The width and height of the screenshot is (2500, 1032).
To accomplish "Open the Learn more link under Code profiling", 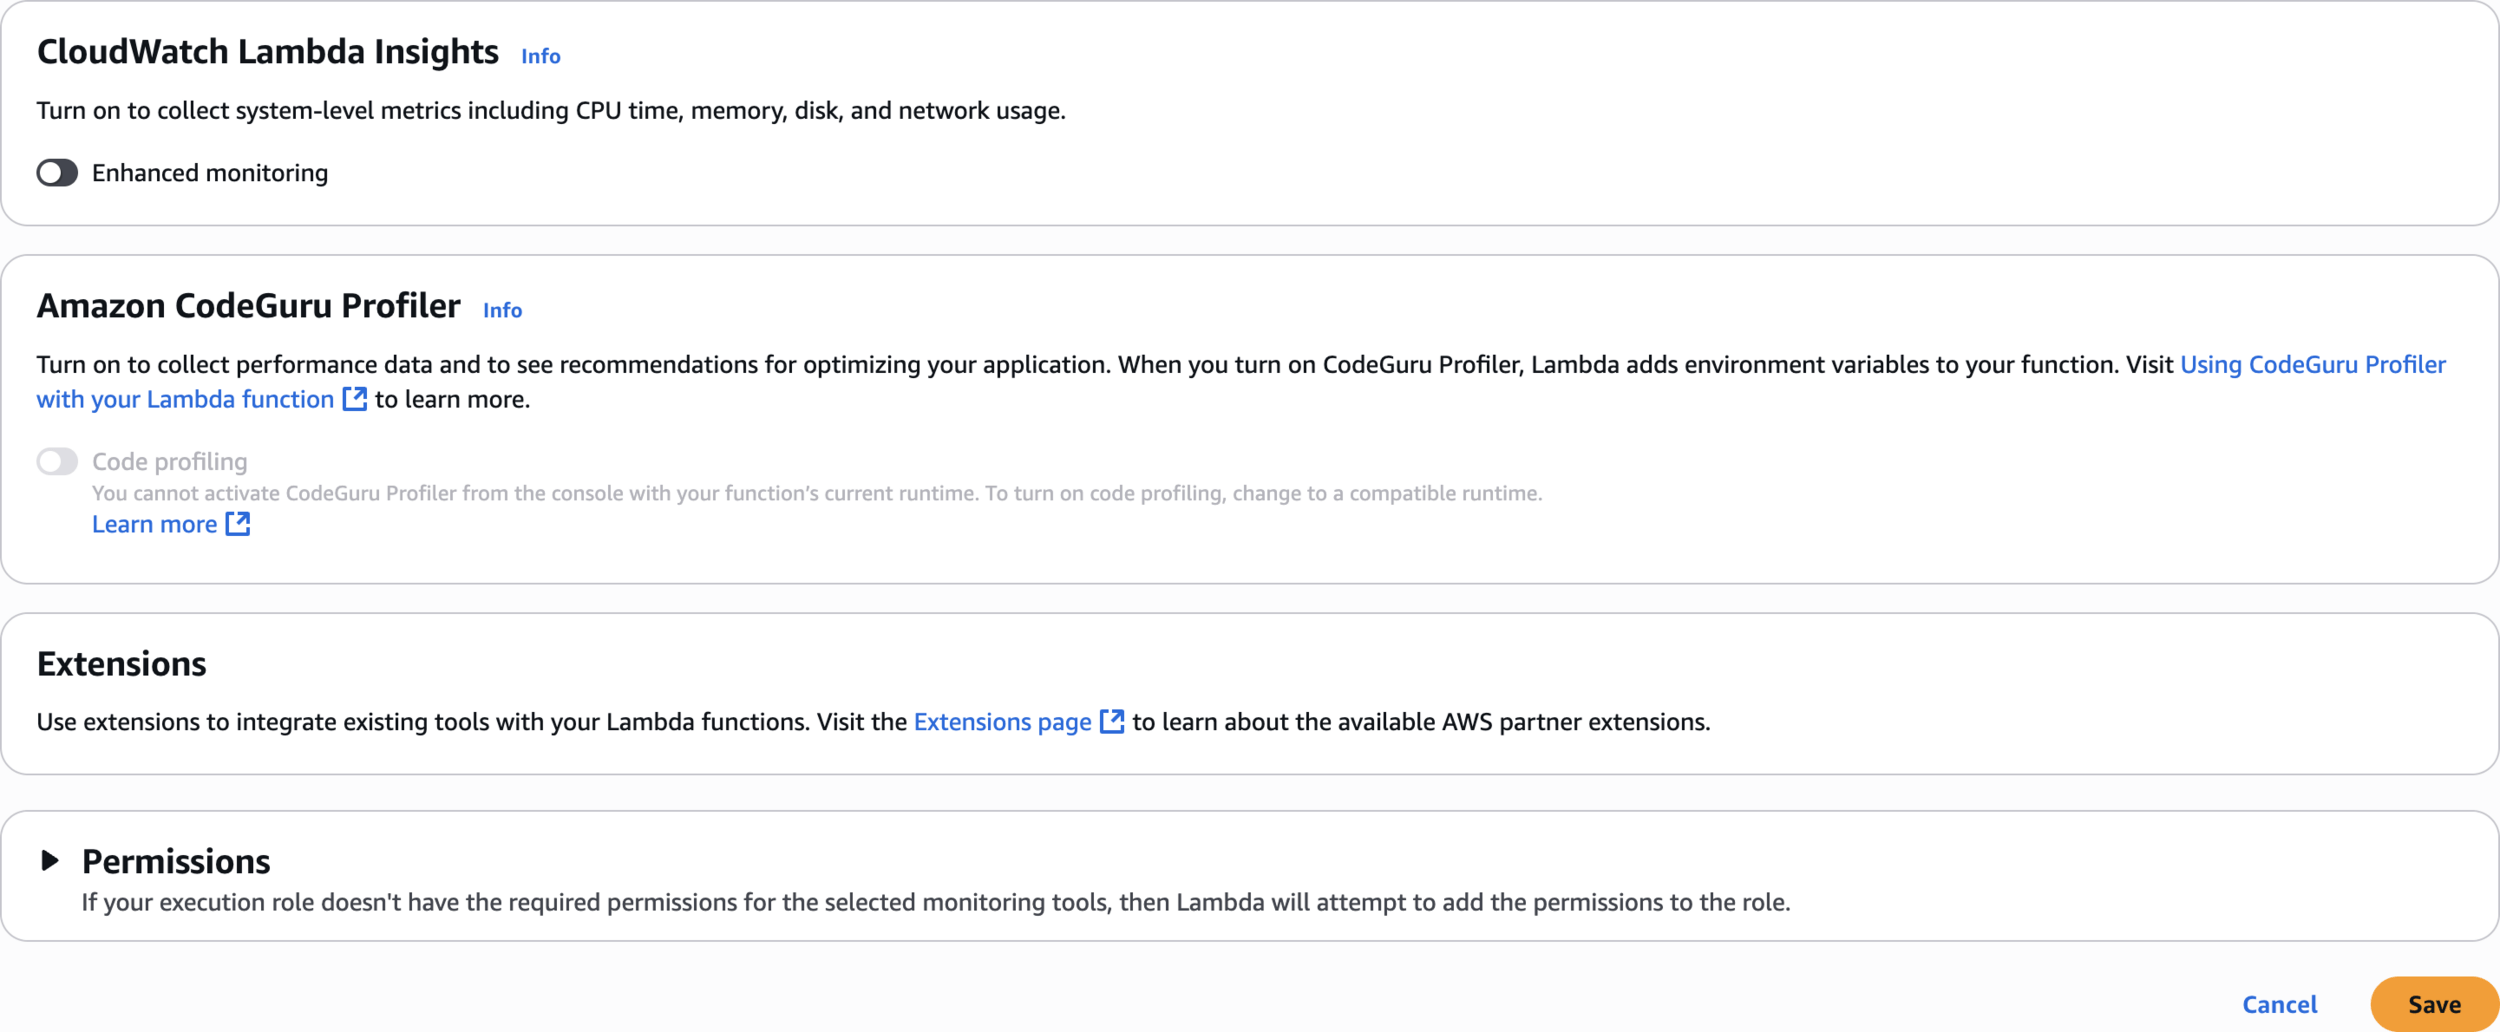I will click(x=155, y=524).
